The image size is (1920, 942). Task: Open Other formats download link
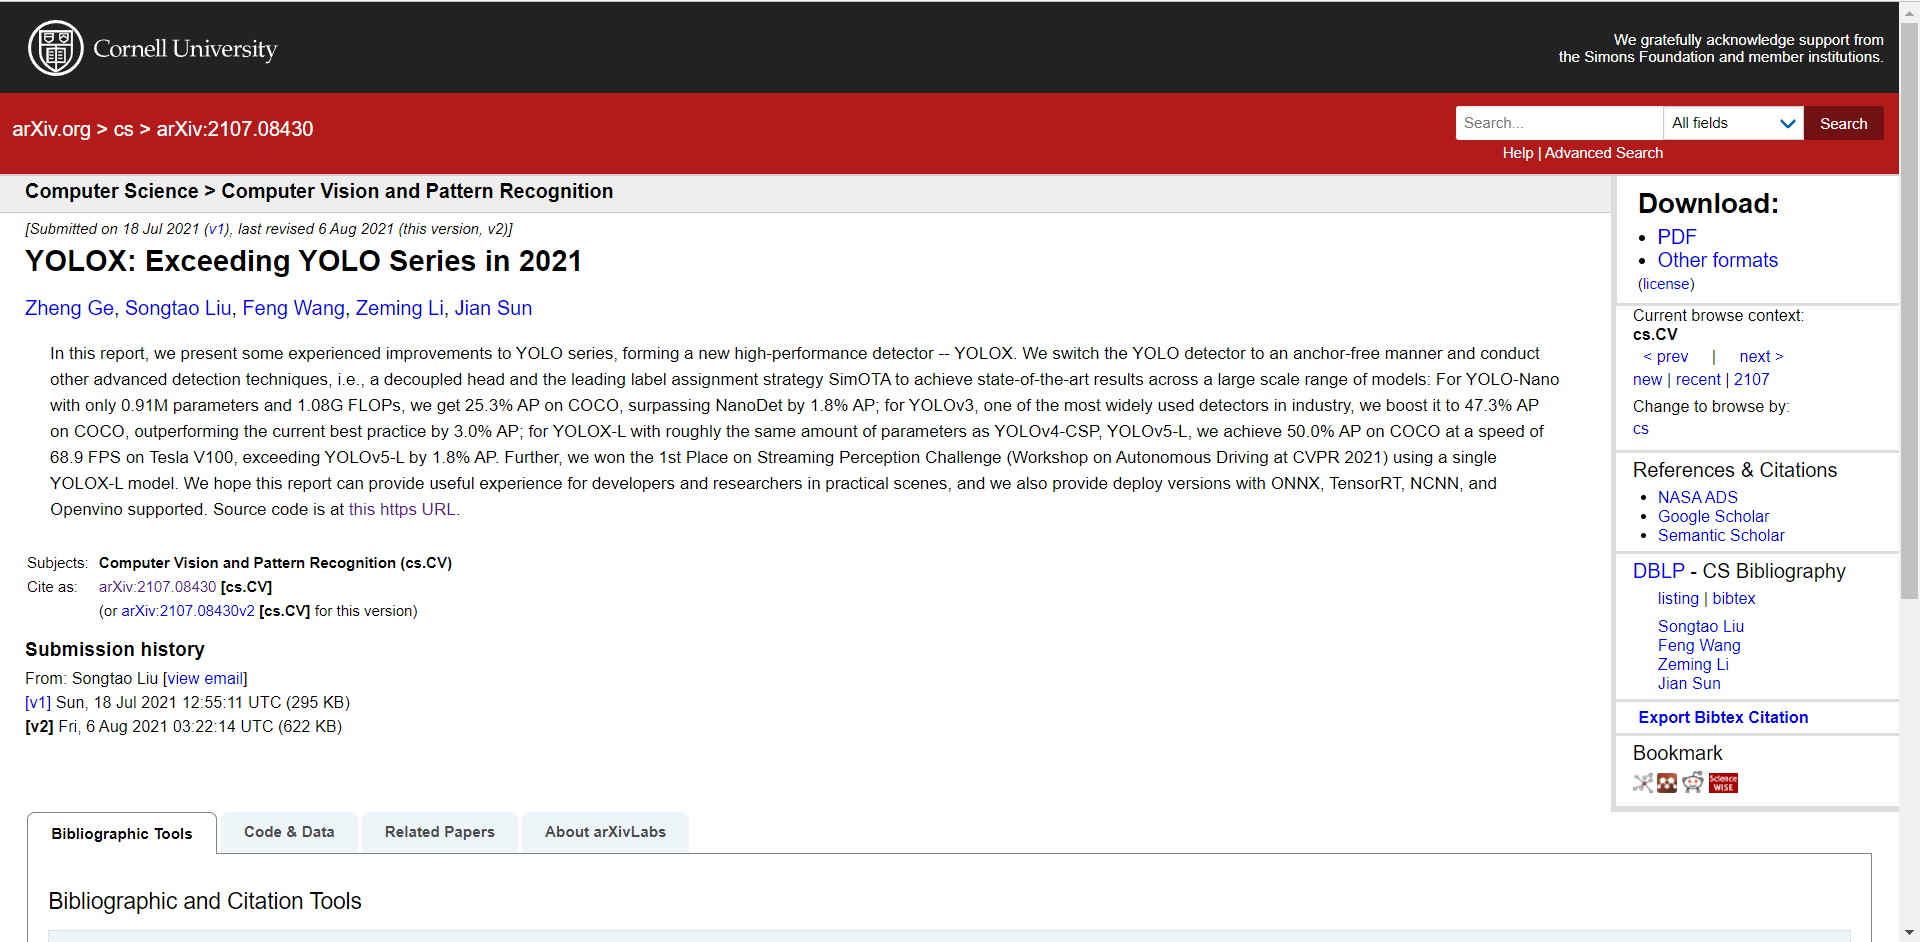[x=1718, y=260]
